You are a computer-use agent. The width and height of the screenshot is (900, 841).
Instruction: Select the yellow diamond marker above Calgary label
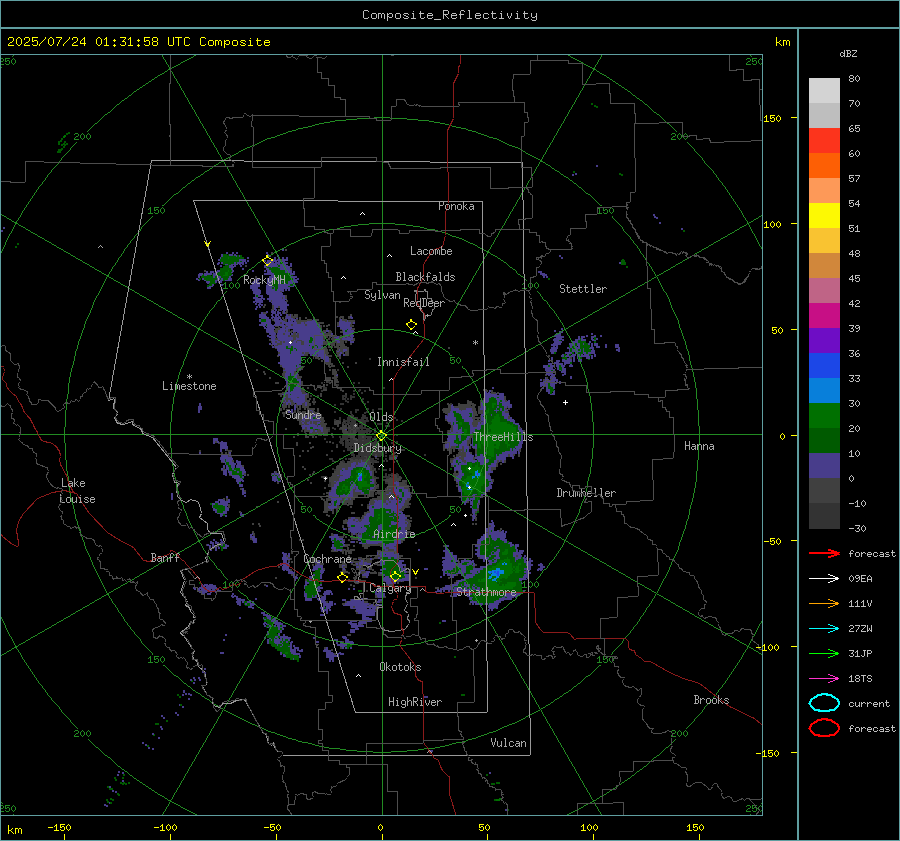pos(395,576)
